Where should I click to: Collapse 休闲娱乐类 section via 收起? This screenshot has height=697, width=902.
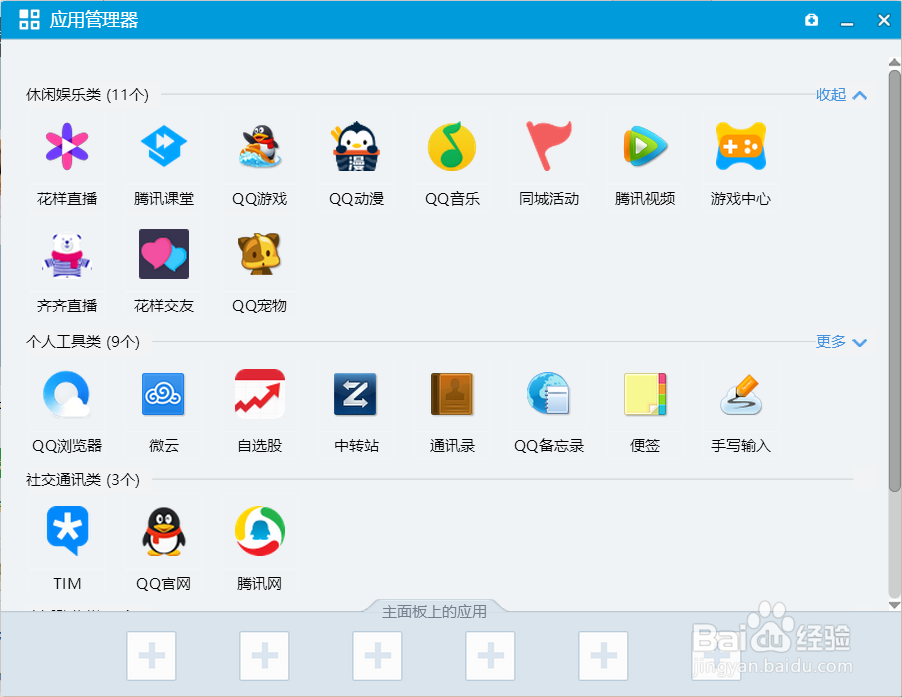click(x=841, y=95)
